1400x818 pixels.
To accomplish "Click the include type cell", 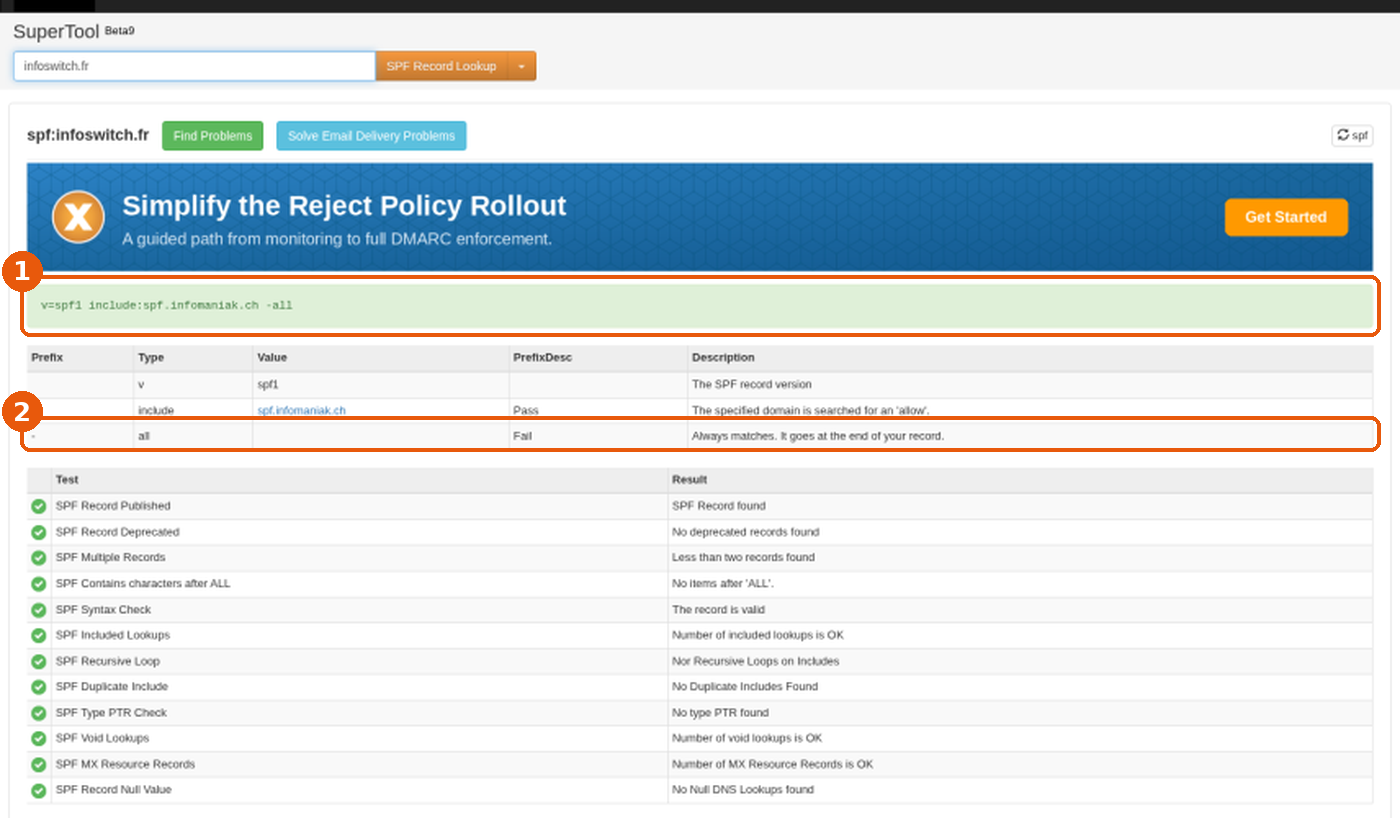I will tap(193, 410).
